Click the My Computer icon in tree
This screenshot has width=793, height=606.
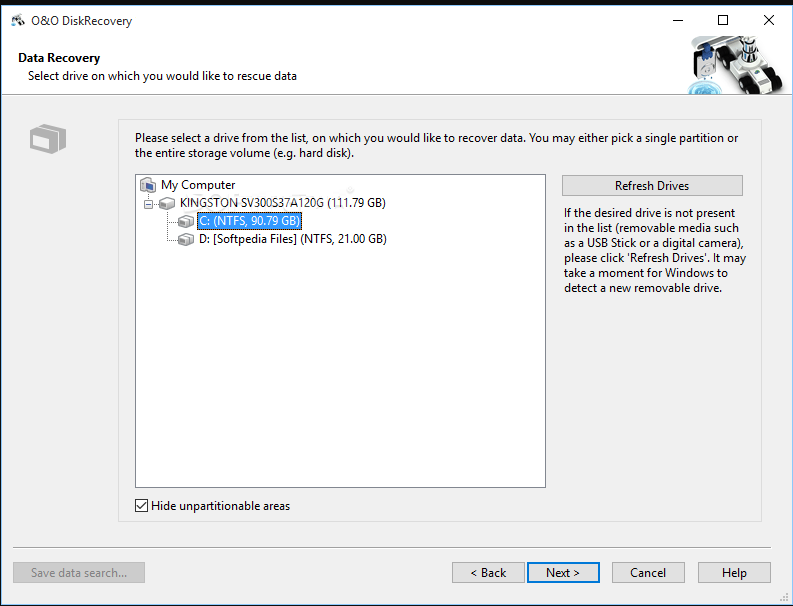point(148,185)
